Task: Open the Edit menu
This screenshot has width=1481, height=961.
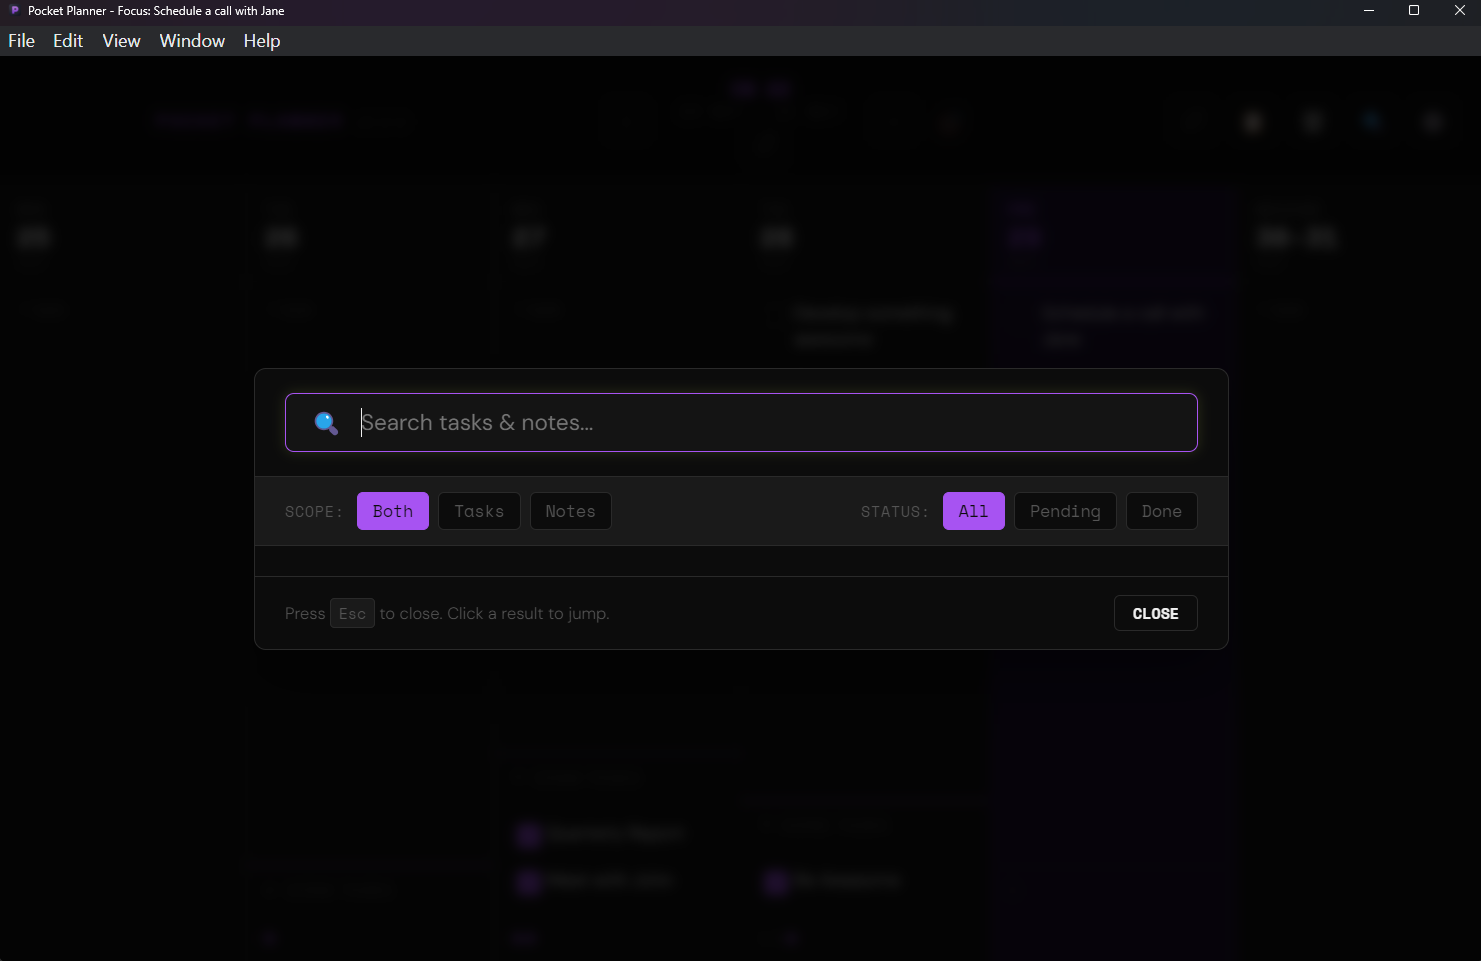Action: click(68, 41)
